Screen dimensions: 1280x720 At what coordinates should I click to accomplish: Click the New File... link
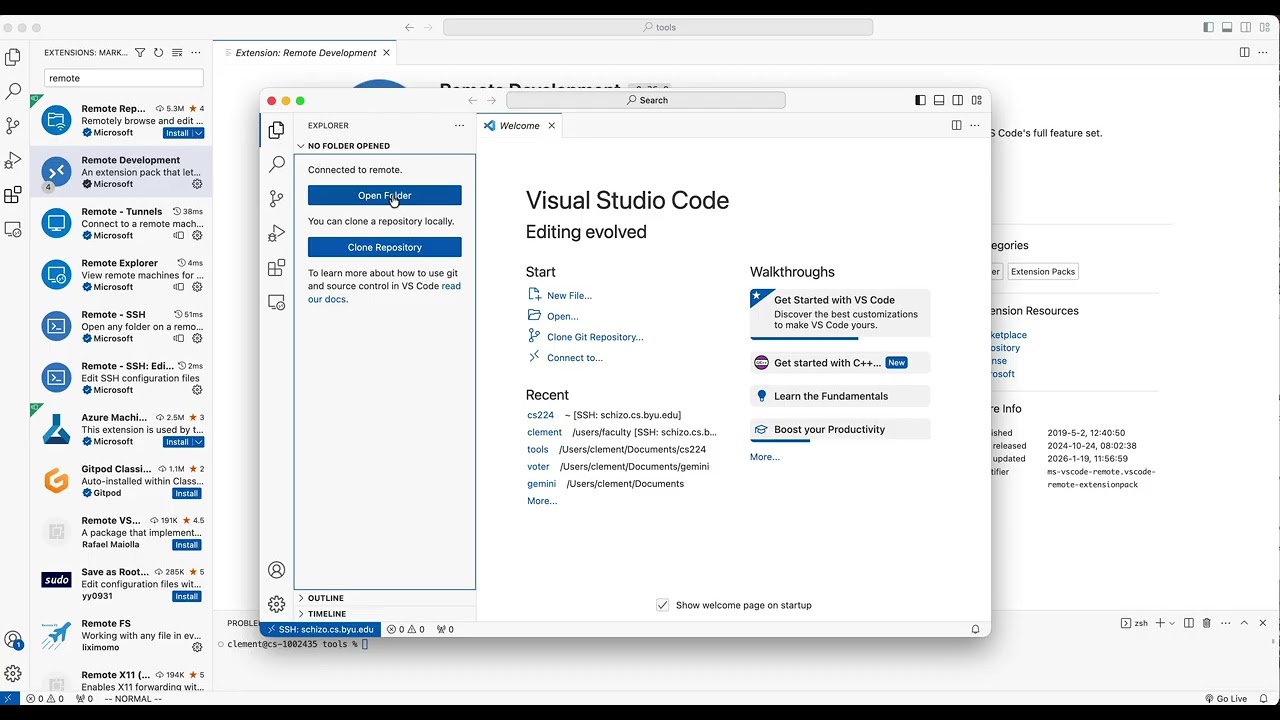(x=569, y=295)
